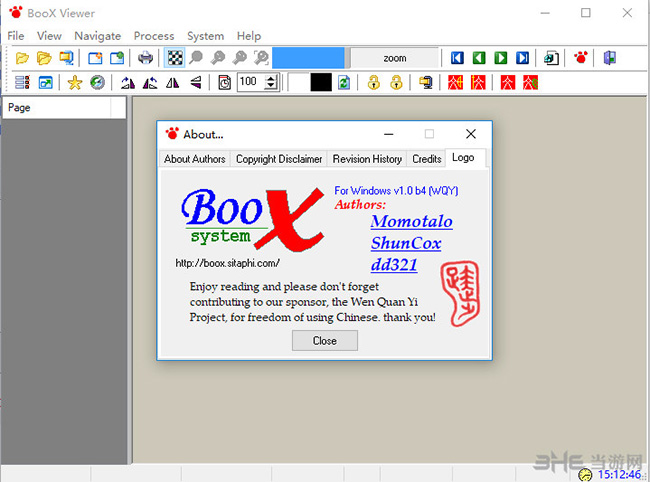Decrease the 100 spinner value
650x482 pixels.
click(271, 86)
